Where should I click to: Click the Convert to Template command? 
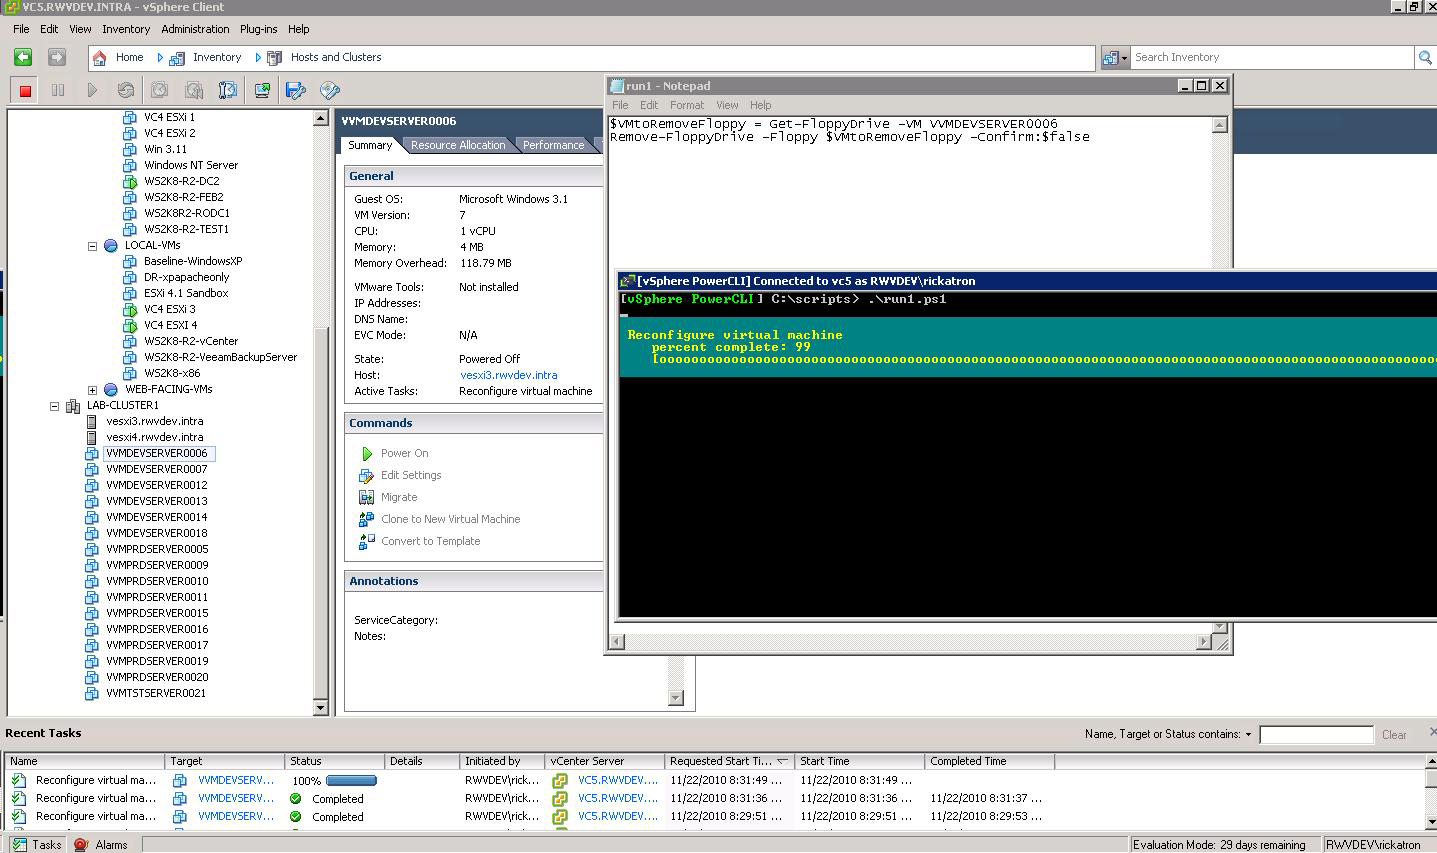coord(431,541)
